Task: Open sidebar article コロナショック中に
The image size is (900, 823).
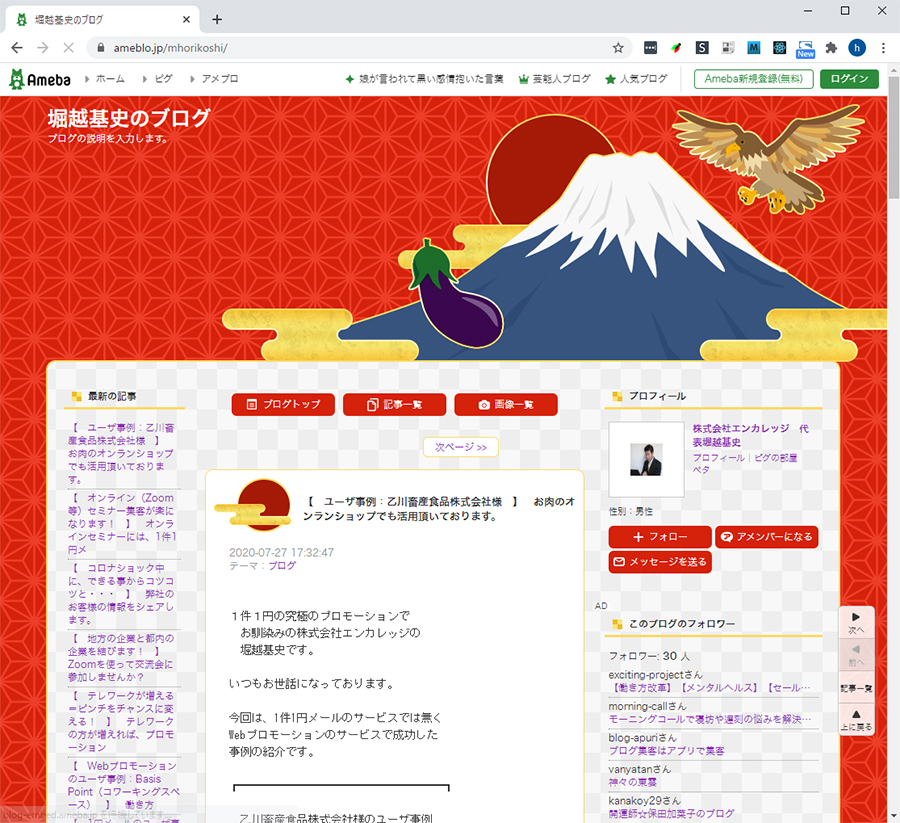Action: (121, 593)
